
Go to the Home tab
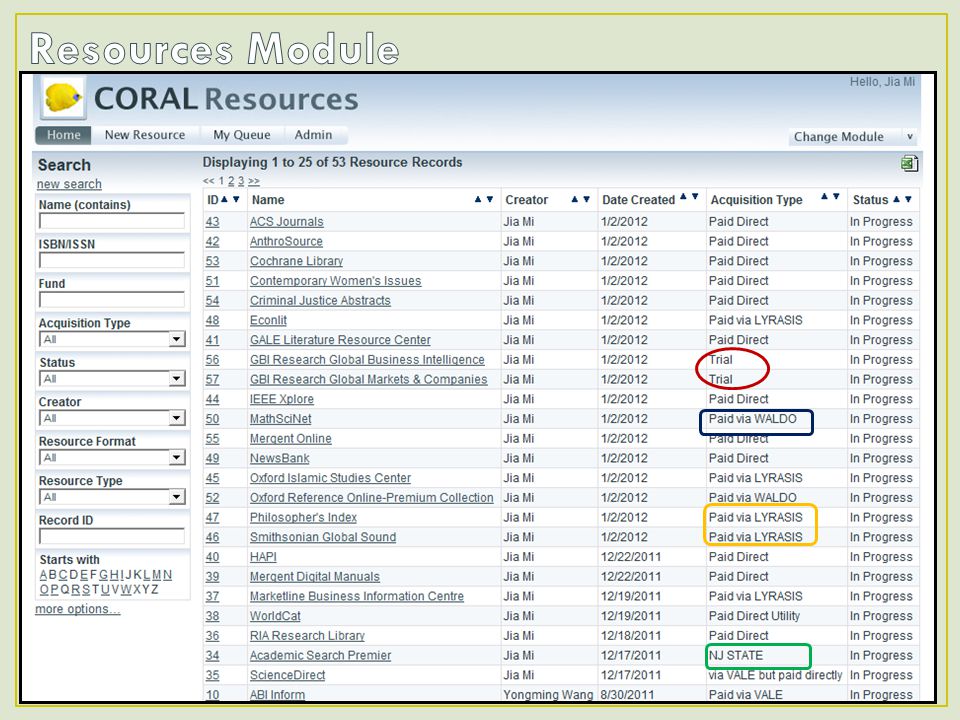point(64,135)
